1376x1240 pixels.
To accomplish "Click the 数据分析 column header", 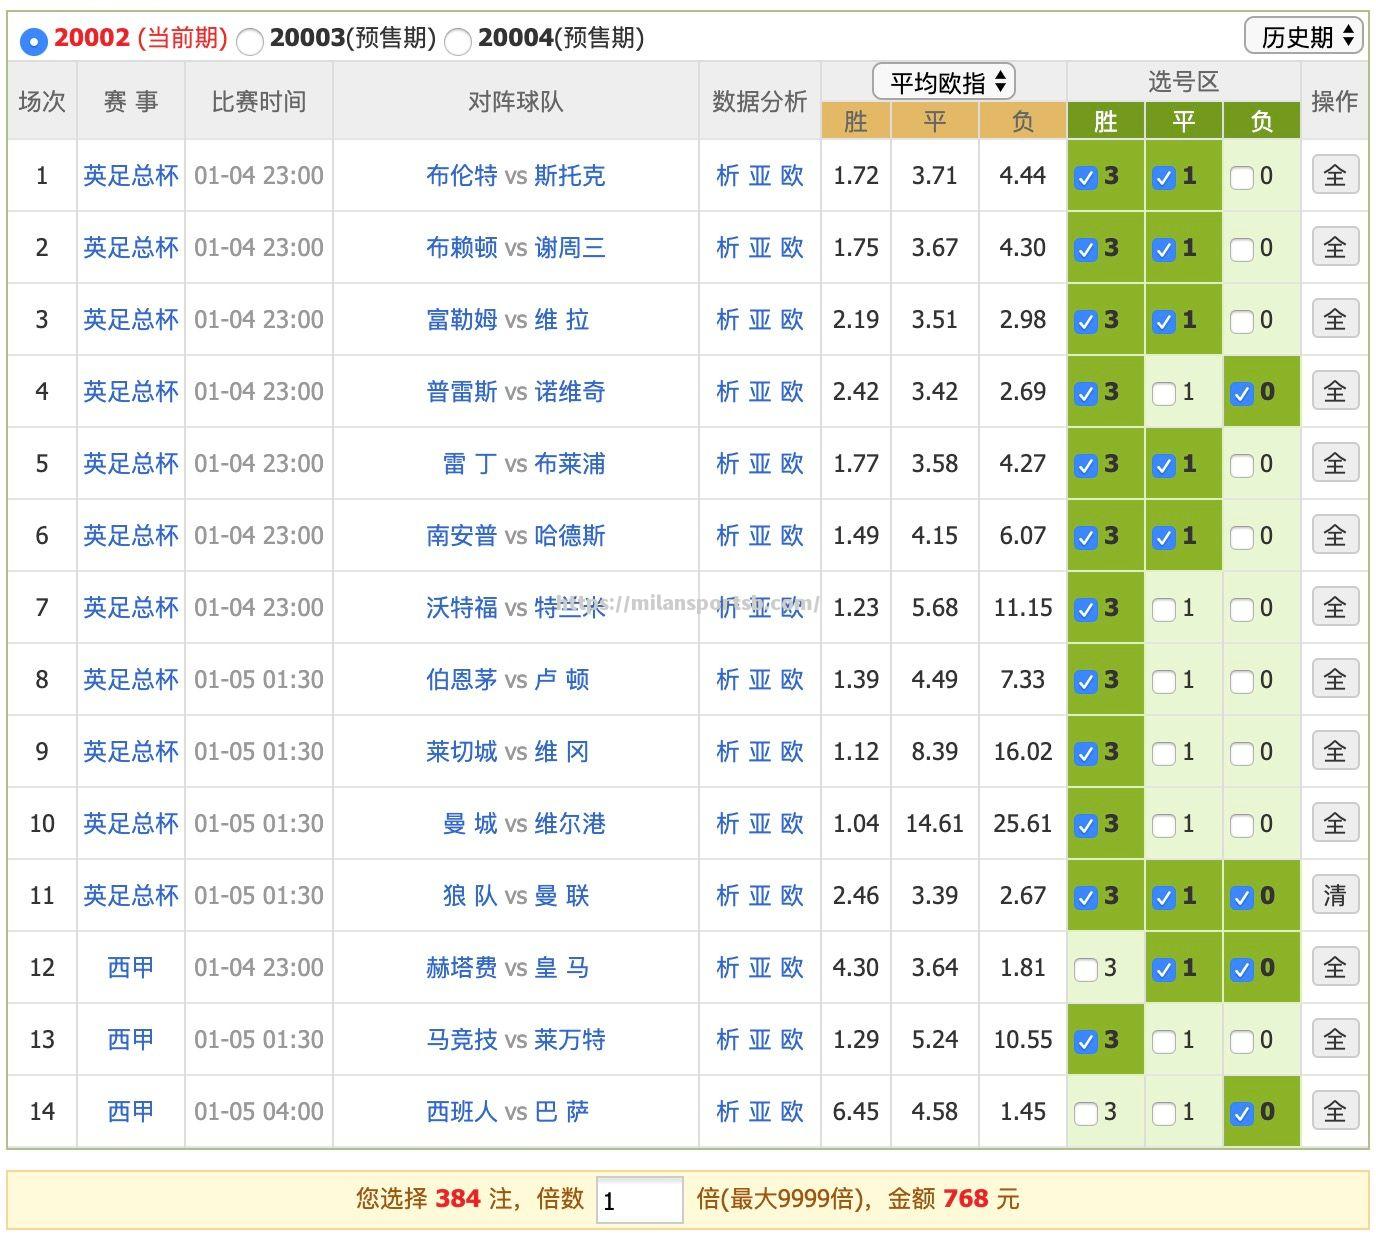I will [760, 101].
